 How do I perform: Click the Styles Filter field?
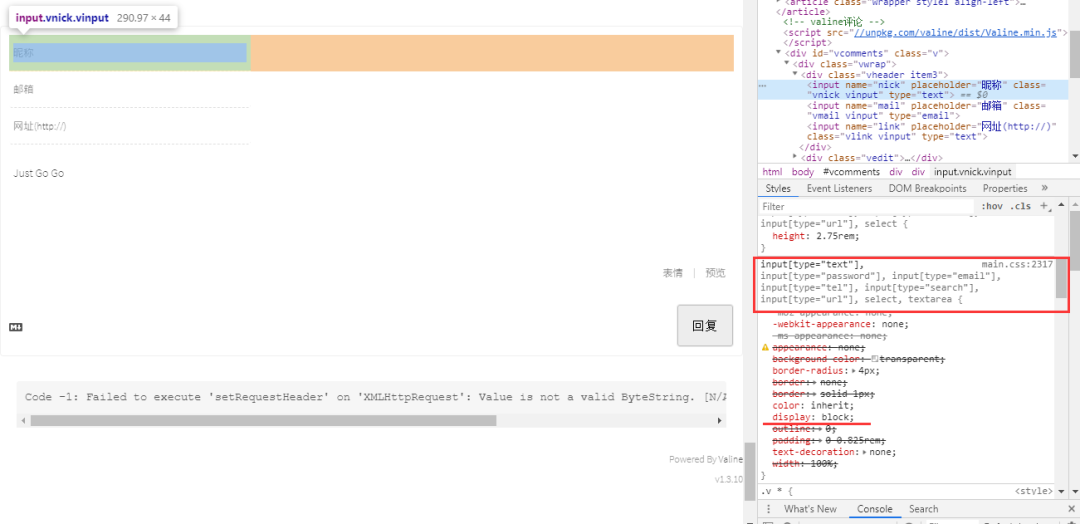pos(868,206)
